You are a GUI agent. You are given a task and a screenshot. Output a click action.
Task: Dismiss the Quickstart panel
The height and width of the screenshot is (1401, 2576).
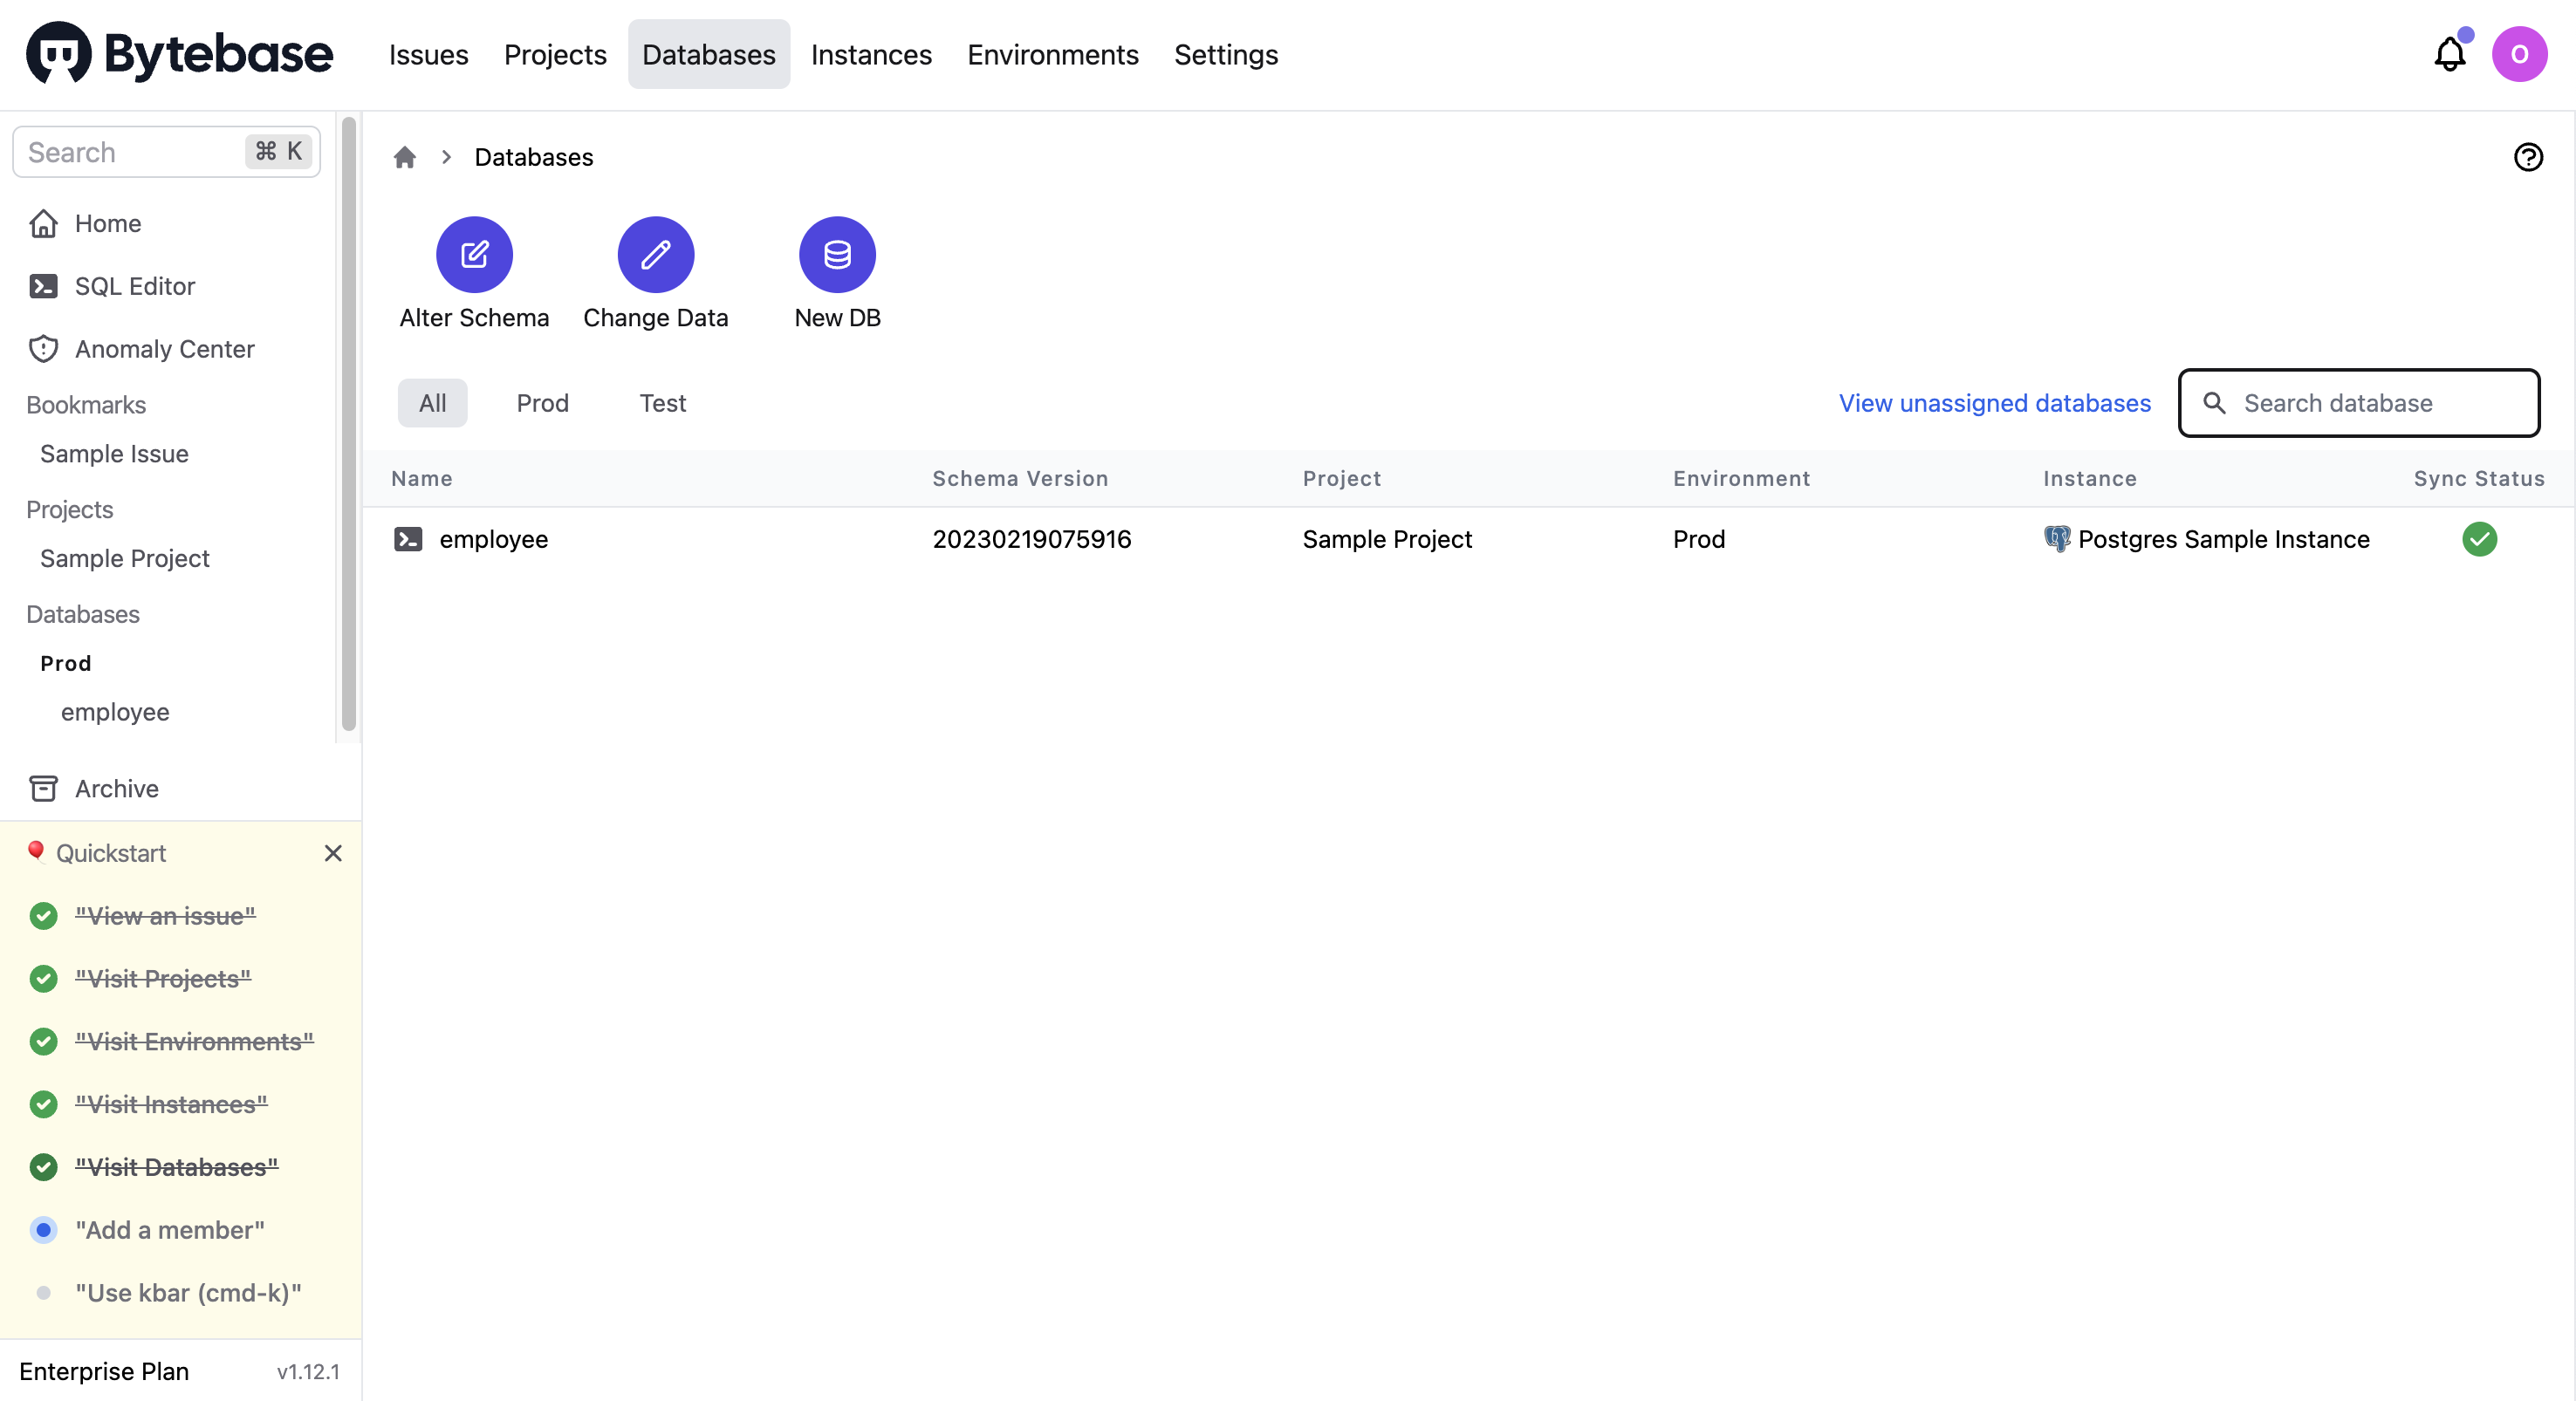[334, 853]
